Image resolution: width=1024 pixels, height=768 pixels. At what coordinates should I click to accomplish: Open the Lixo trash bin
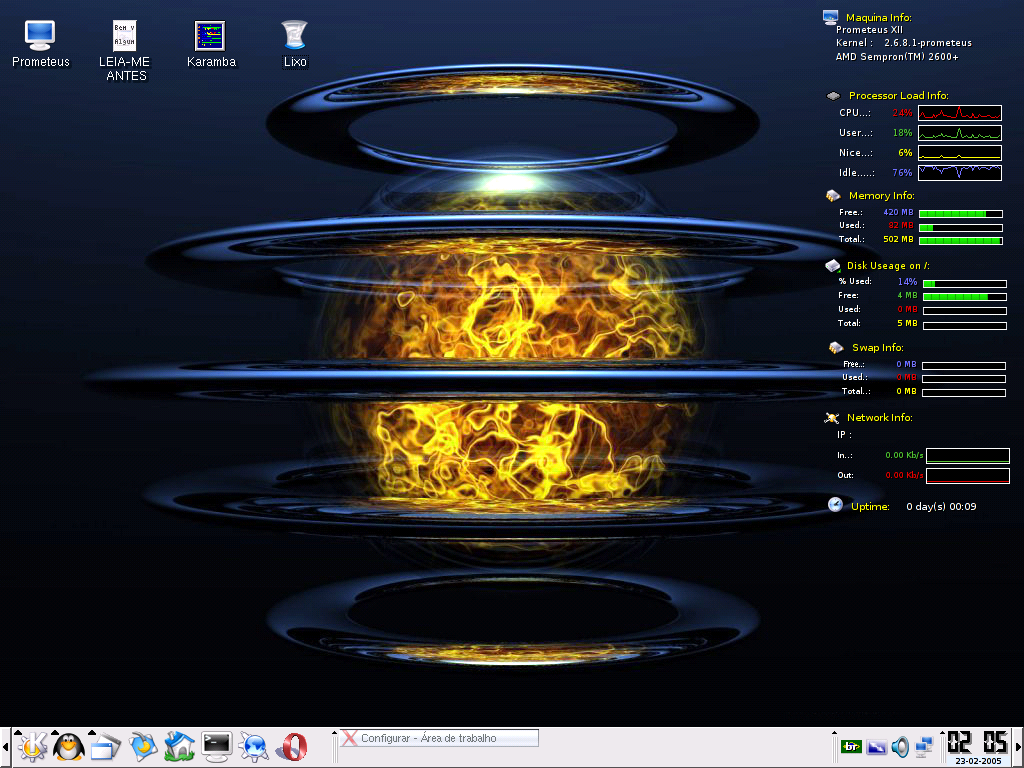pyautogui.click(x=295, y=44)
